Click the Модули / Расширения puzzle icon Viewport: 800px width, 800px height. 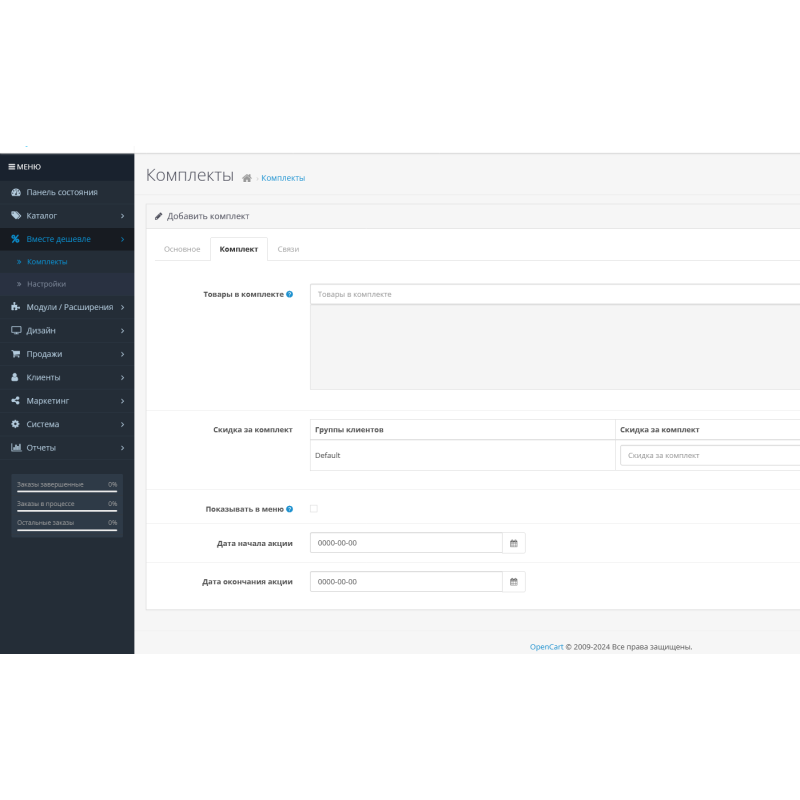tap(14, 307)
